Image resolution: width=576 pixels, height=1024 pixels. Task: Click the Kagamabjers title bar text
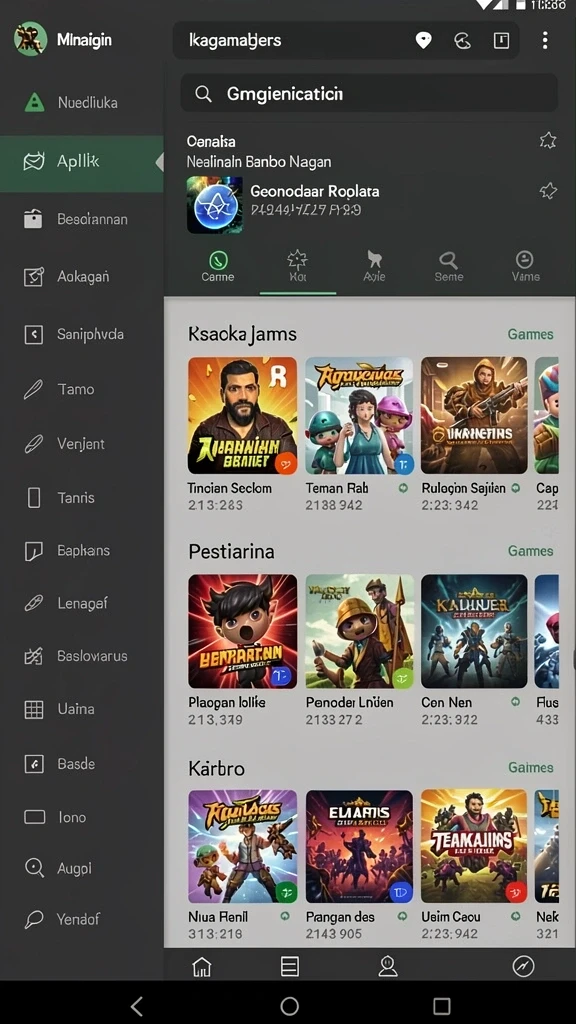pyautogui.click(x=235, y=40)
